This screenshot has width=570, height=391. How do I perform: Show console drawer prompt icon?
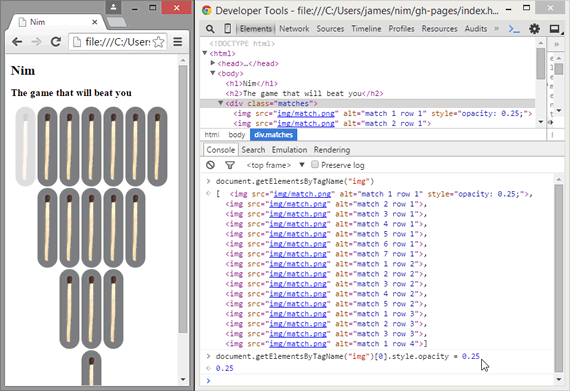click(x=514, y=29)
